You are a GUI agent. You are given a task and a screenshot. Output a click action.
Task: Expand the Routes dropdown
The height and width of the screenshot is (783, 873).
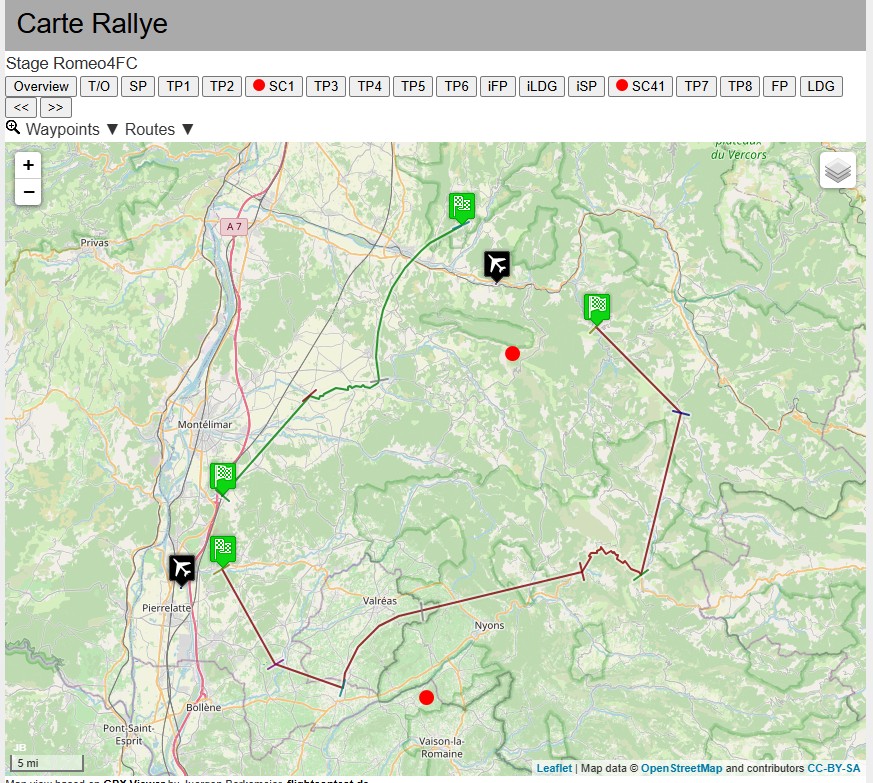(159, 129)
